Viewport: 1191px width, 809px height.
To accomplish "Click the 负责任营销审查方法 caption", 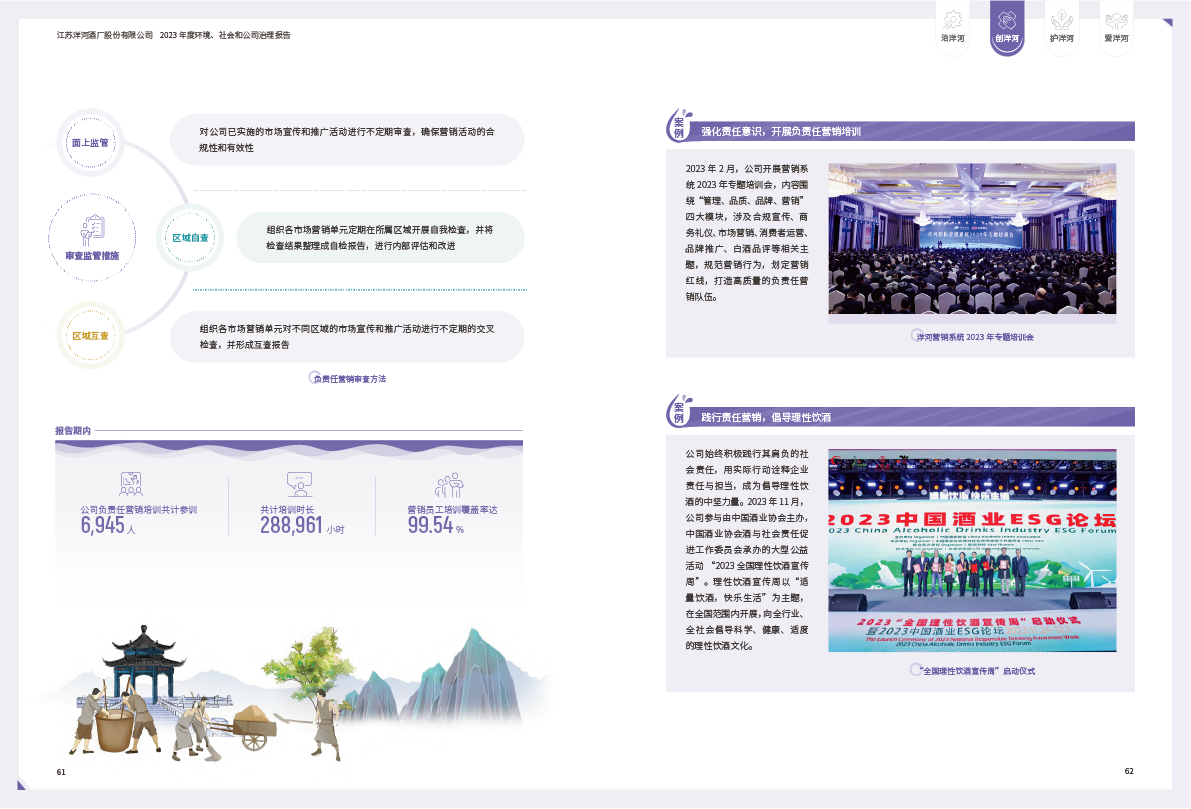I will coord(349,379).
